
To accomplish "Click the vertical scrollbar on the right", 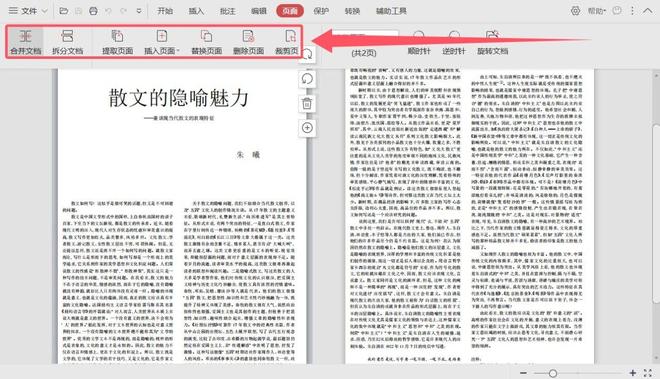I will pyautogui.click(x=656, y=213).
